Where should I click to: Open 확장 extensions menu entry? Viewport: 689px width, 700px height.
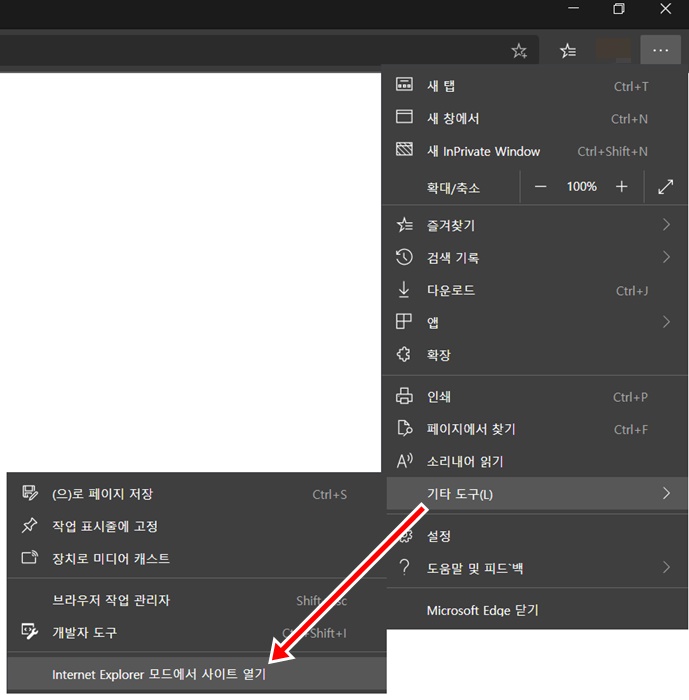point(535,355)
